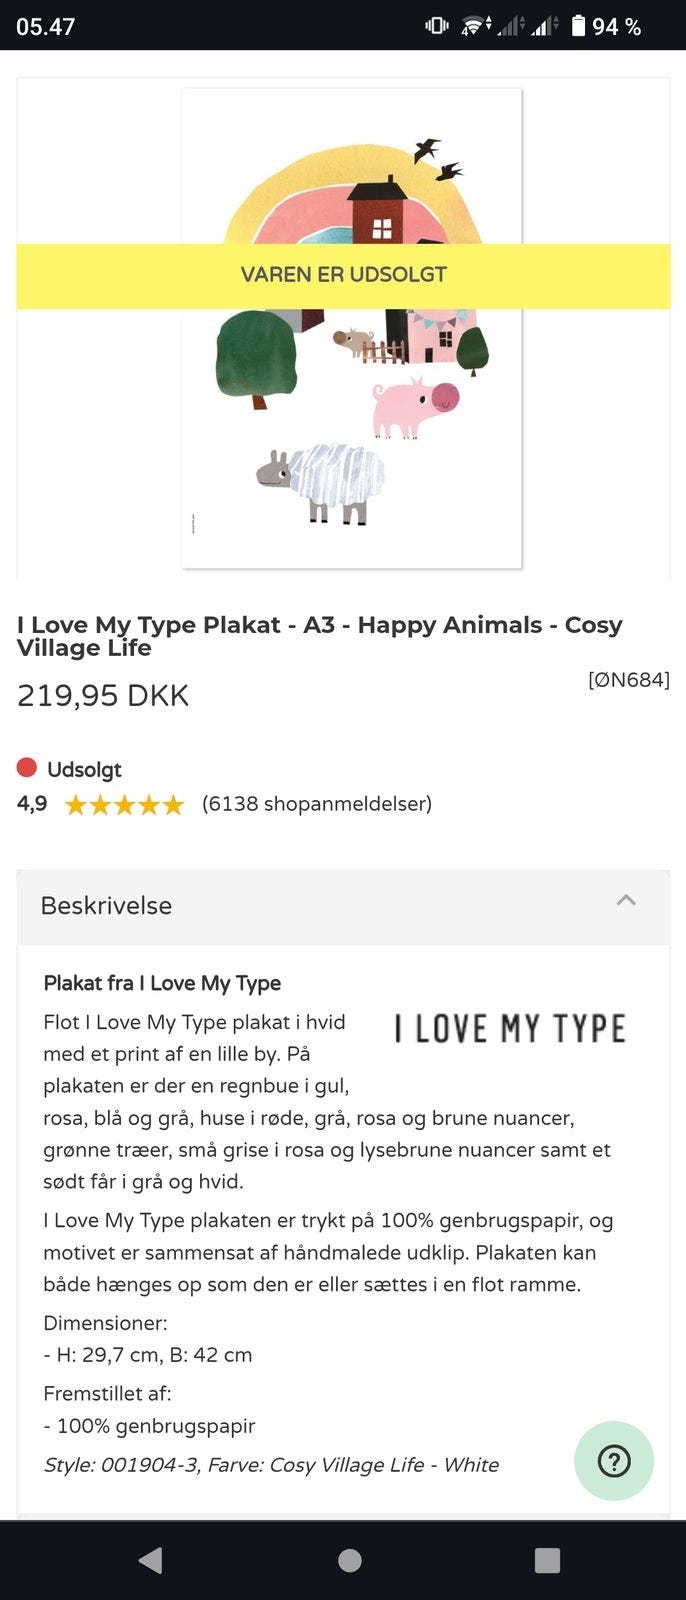This screenshot has width=686, height=1600.
Task: Tap the Android back navigation icon
Action: pos(150,1560)
